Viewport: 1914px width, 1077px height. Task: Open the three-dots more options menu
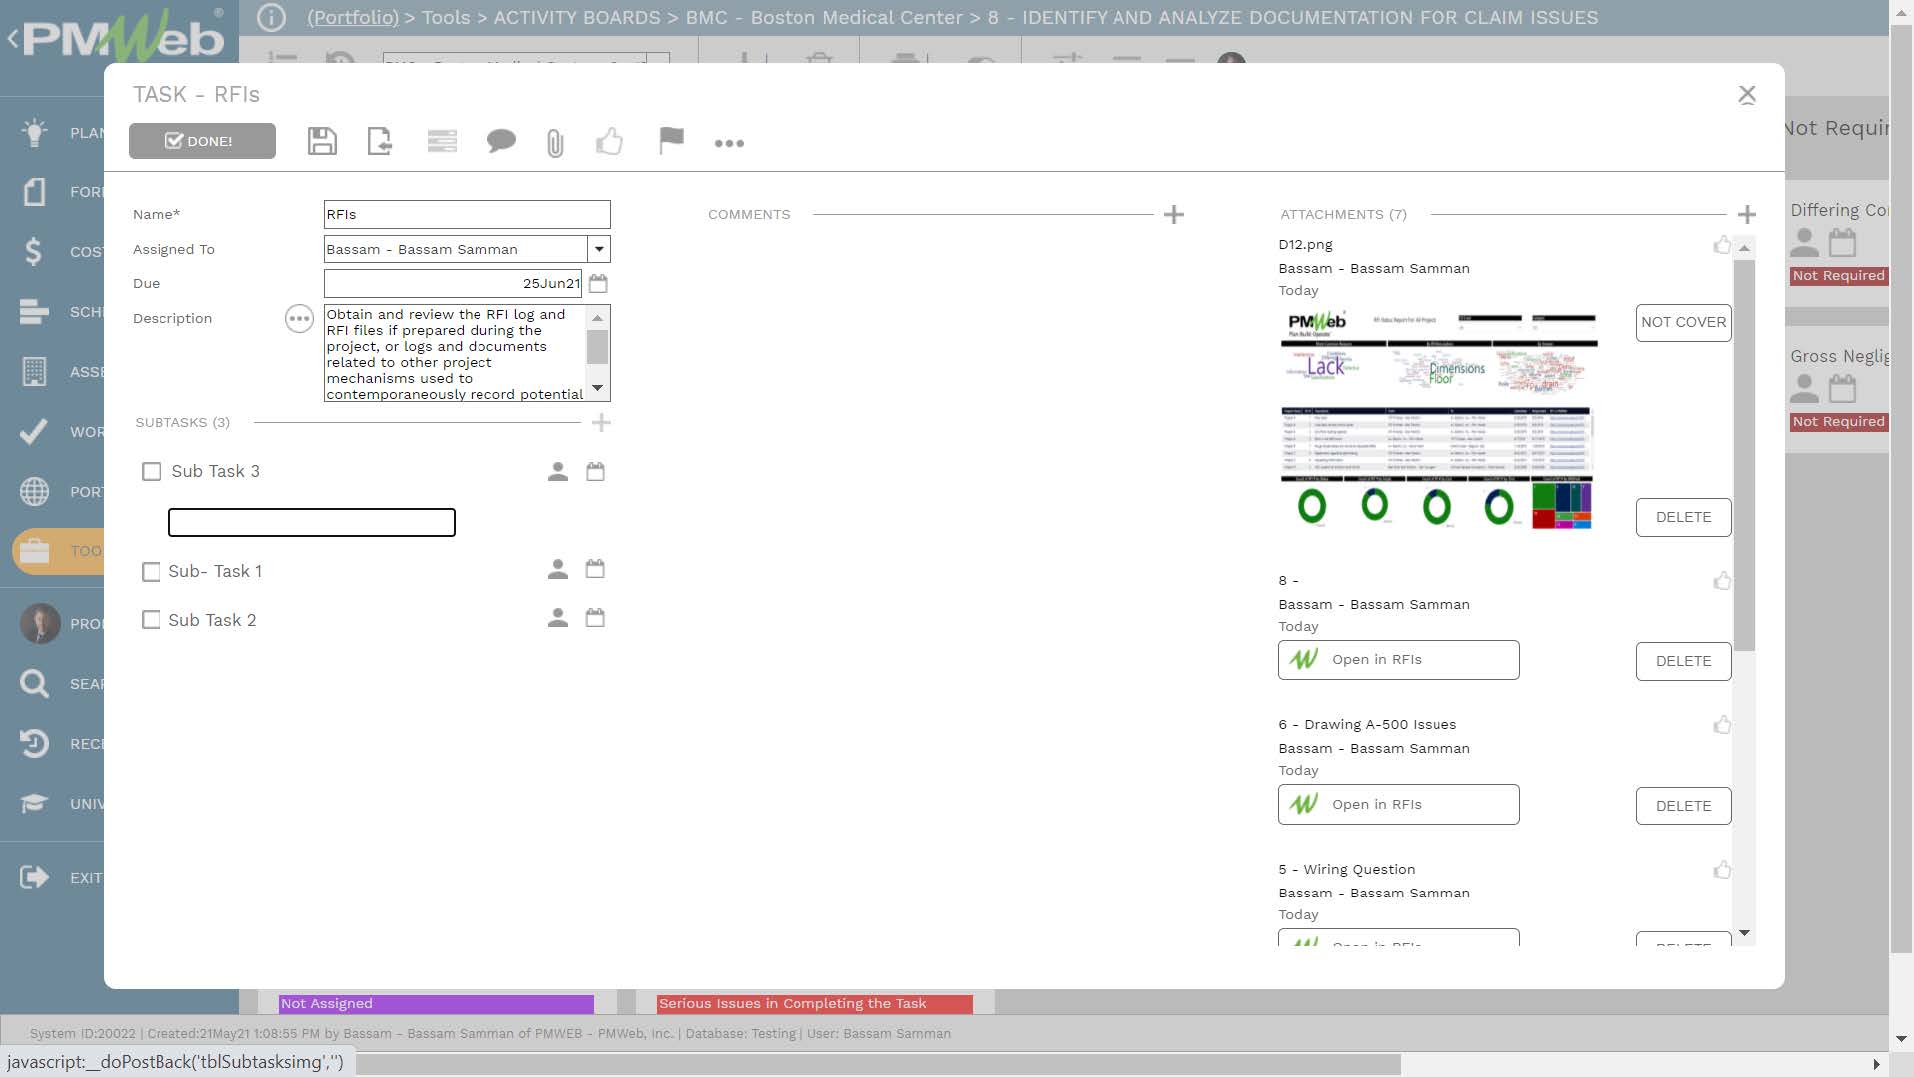click(729, 143)
